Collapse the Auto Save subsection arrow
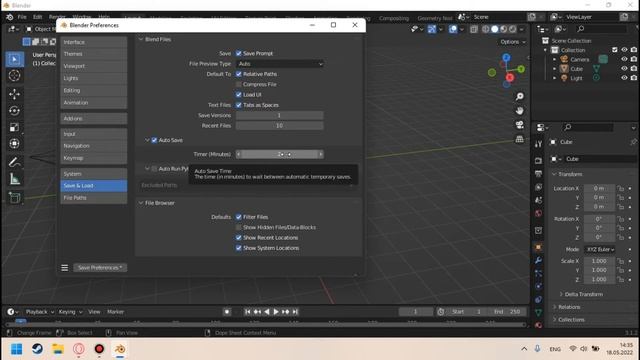640x360 pixels. pyautogui.click(x=147, y=140)
